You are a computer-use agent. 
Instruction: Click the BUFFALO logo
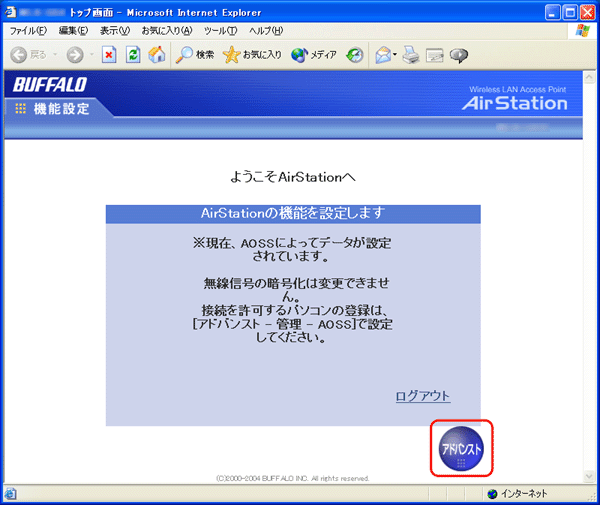[50, 85]
